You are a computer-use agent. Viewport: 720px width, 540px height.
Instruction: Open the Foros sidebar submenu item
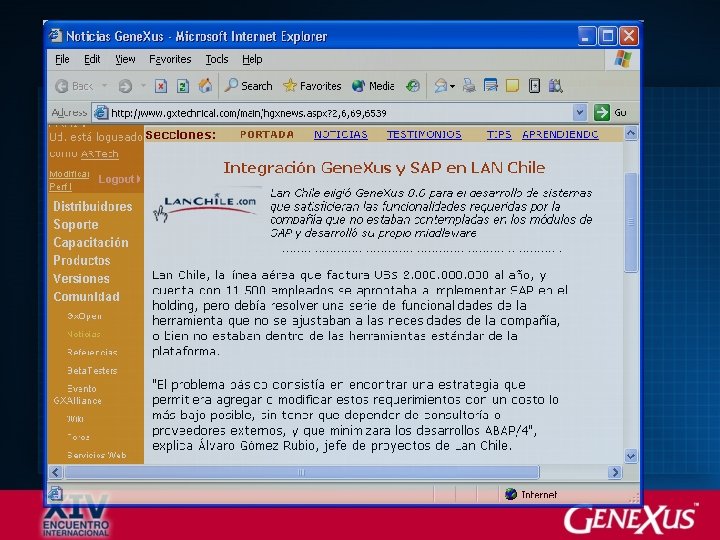(78, 437)
